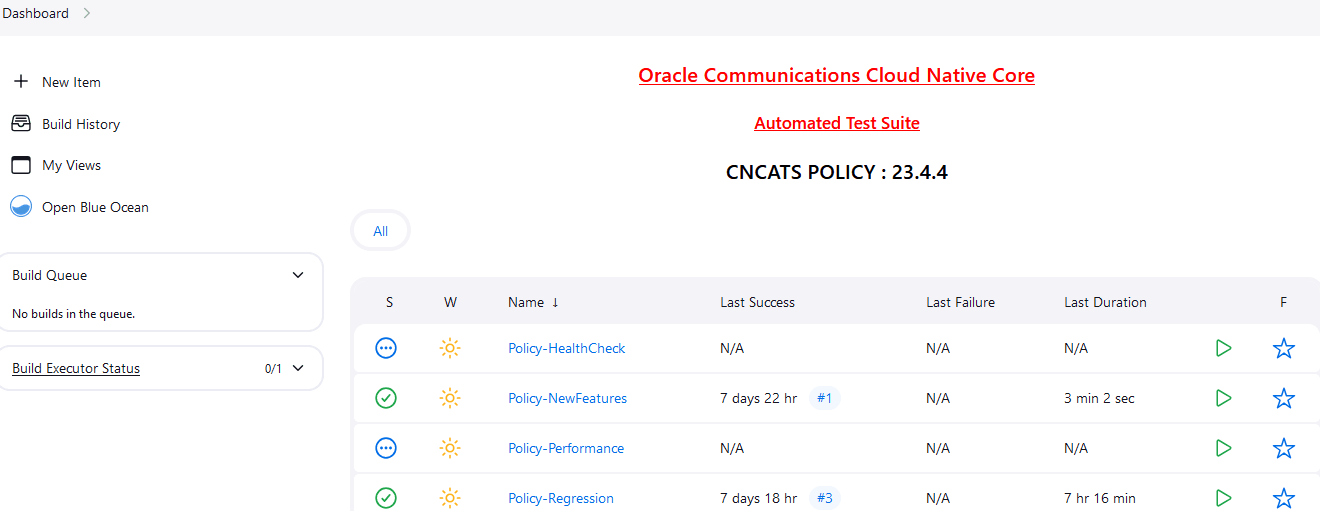Screen dimensions: 1320x511
Task: Open the My Views link
Action: (x=71, y=165)
